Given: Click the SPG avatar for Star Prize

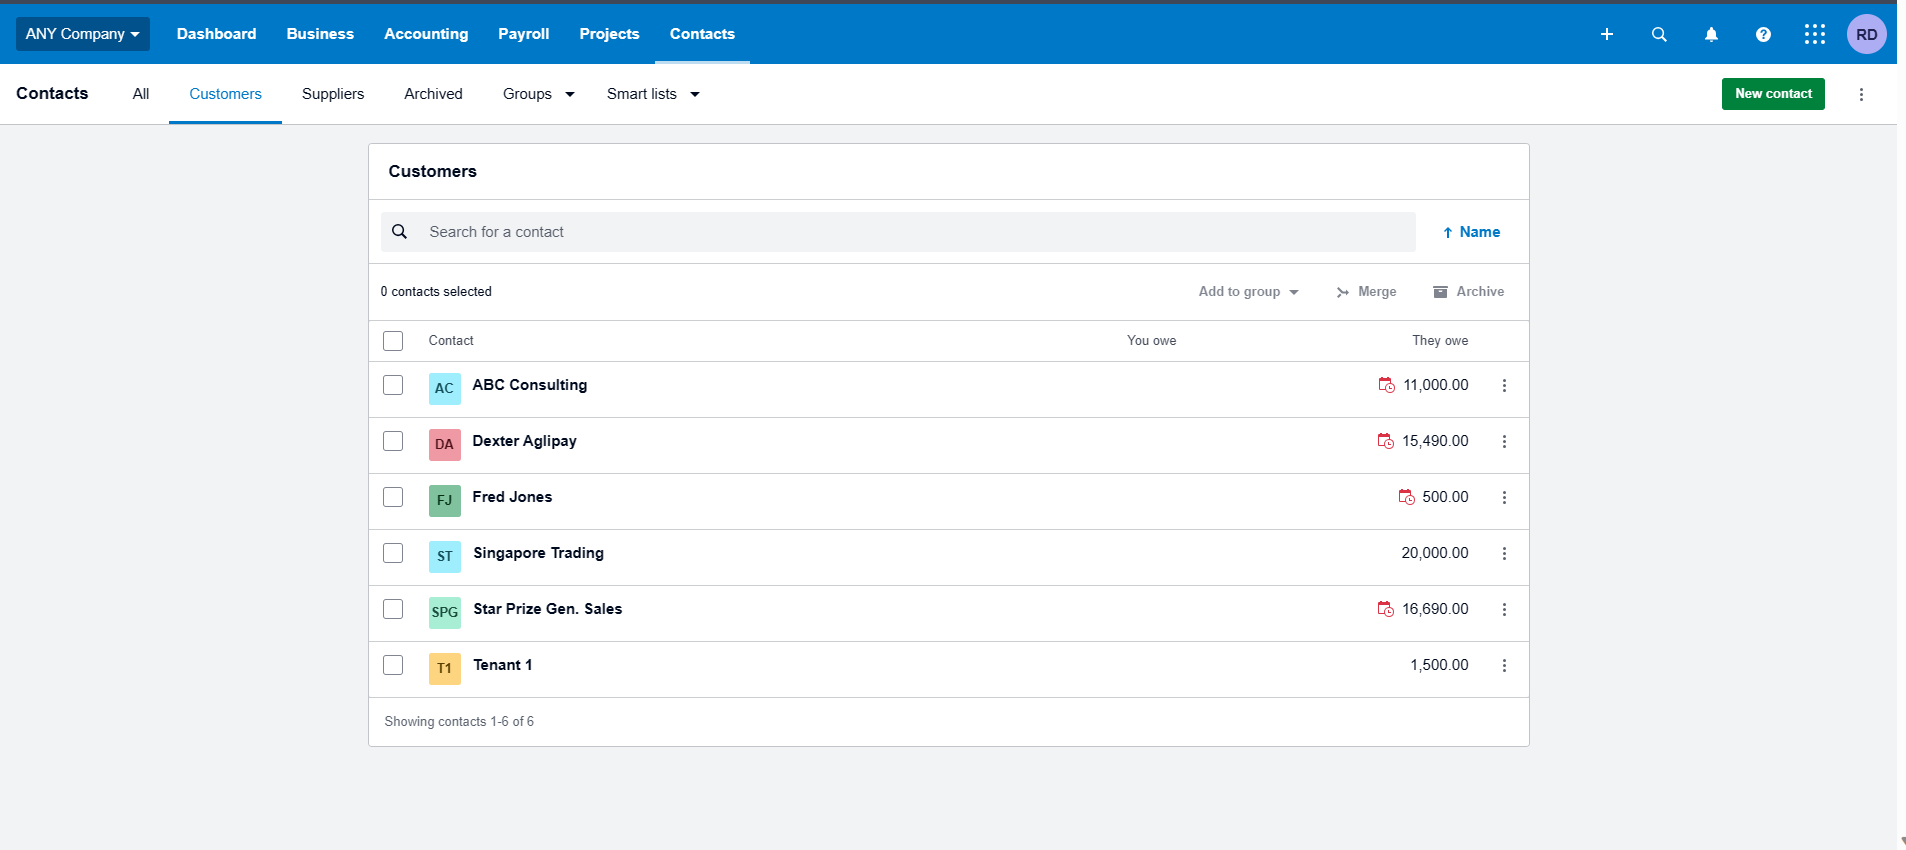Looking at the screenshot, I should (445, 613).
